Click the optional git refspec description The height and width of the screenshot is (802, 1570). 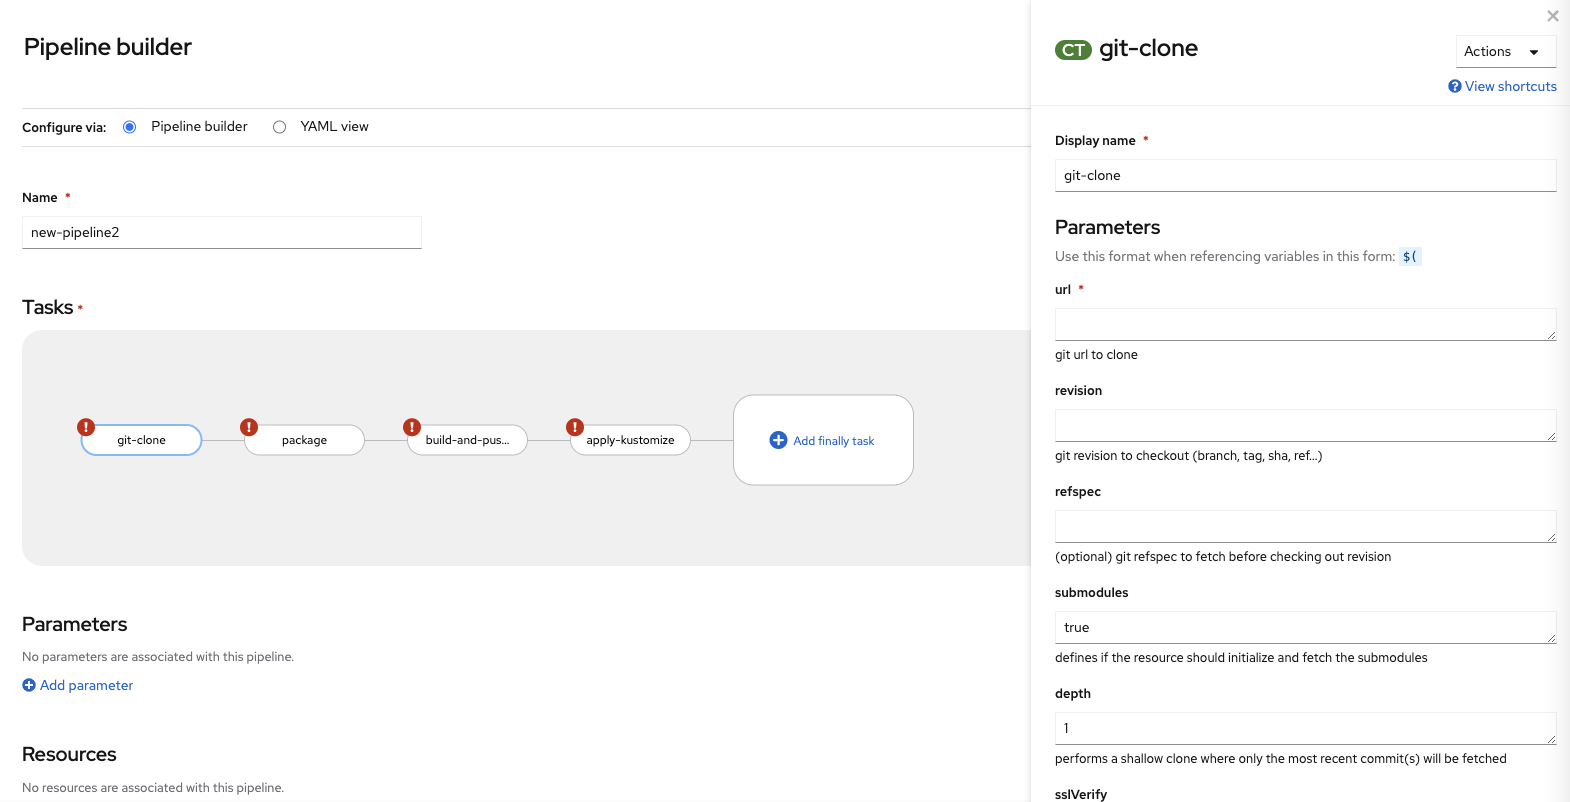1223,557
